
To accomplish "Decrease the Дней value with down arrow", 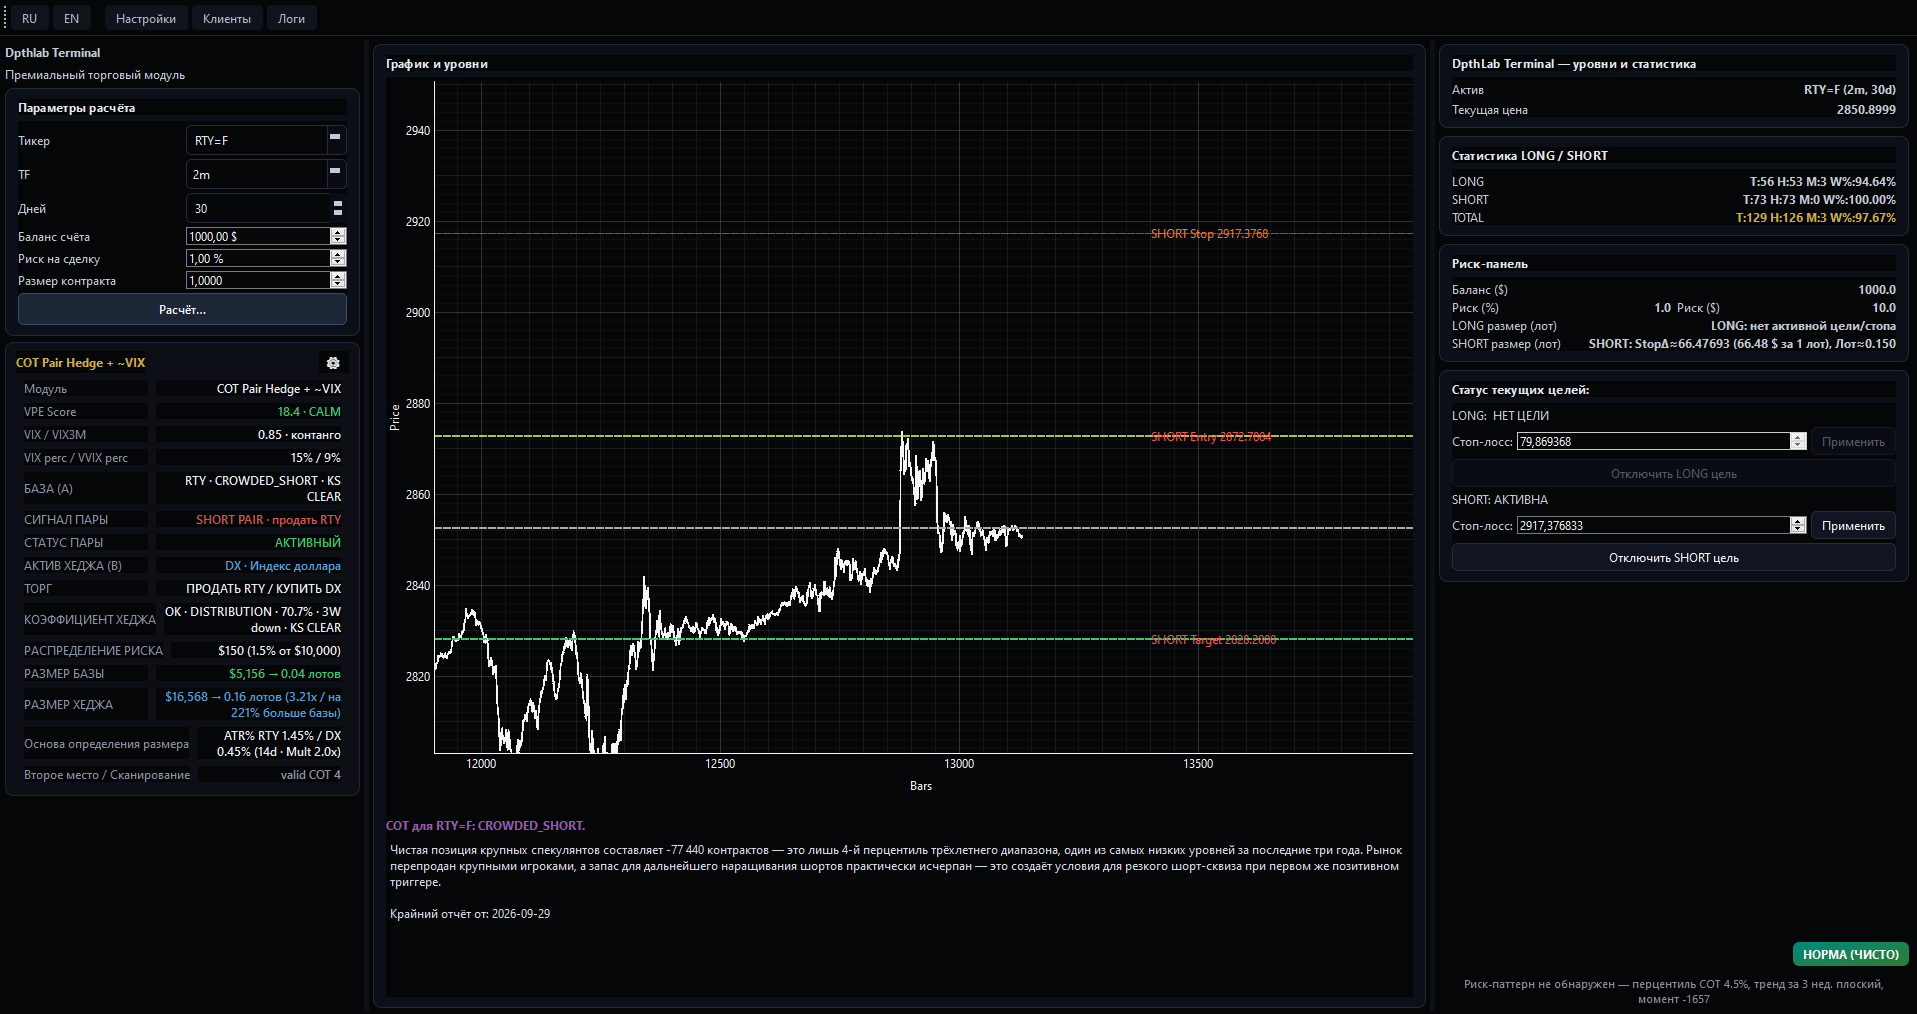I will 338,213.
